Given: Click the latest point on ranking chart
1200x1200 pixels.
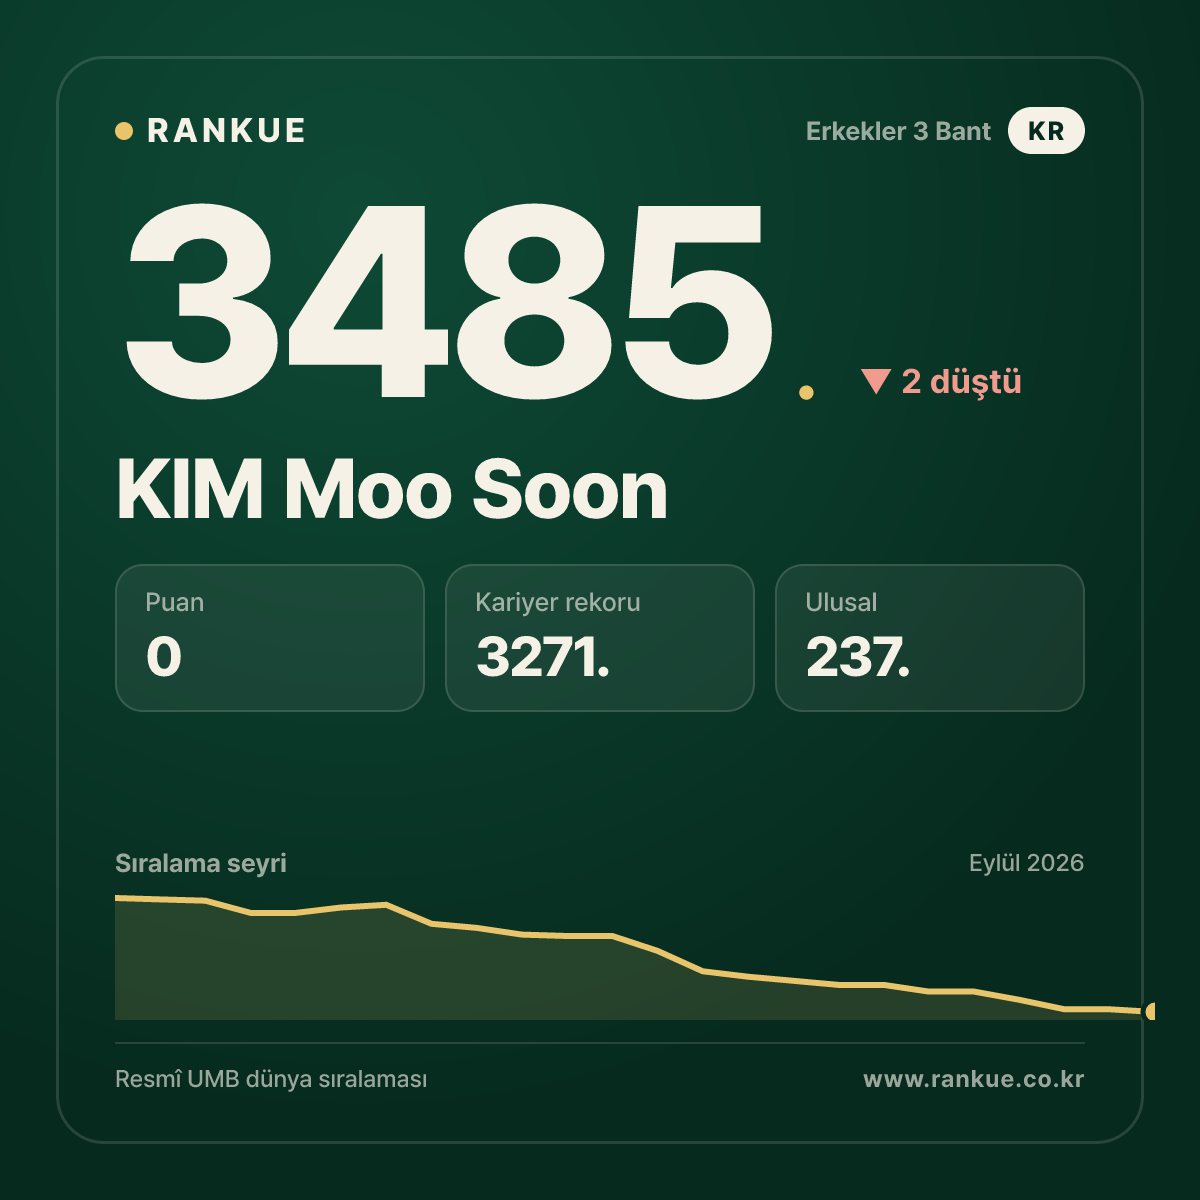Looking at the screenshot, I should 1150,1011.
